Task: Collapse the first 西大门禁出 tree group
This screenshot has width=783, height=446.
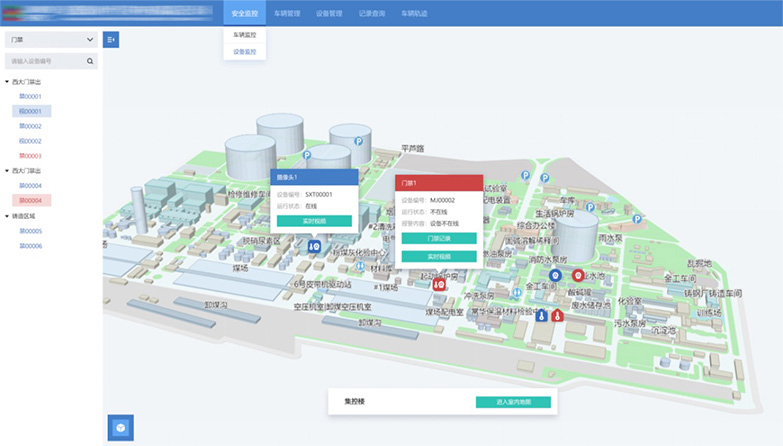Action: [x=8, y=82]
